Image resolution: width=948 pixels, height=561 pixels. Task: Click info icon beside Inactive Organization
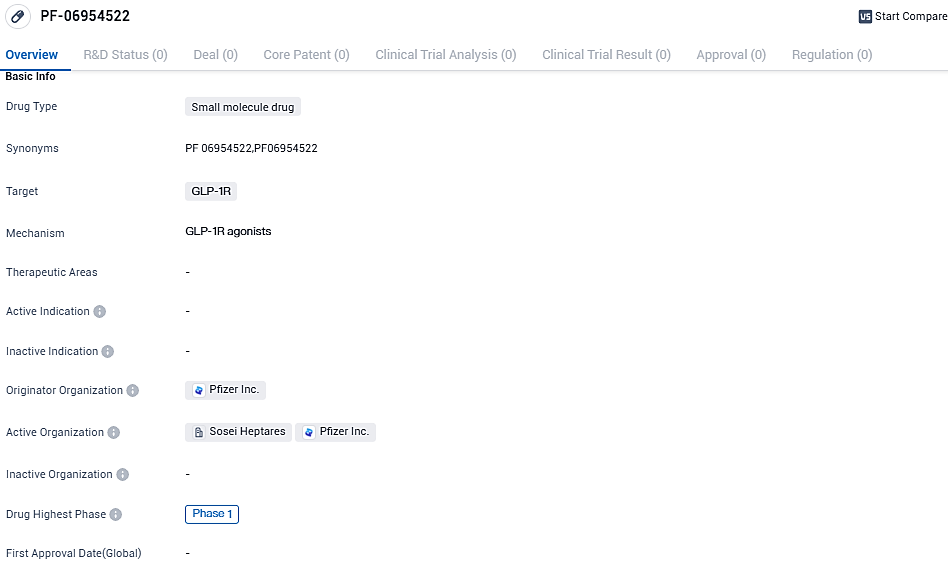123,475
